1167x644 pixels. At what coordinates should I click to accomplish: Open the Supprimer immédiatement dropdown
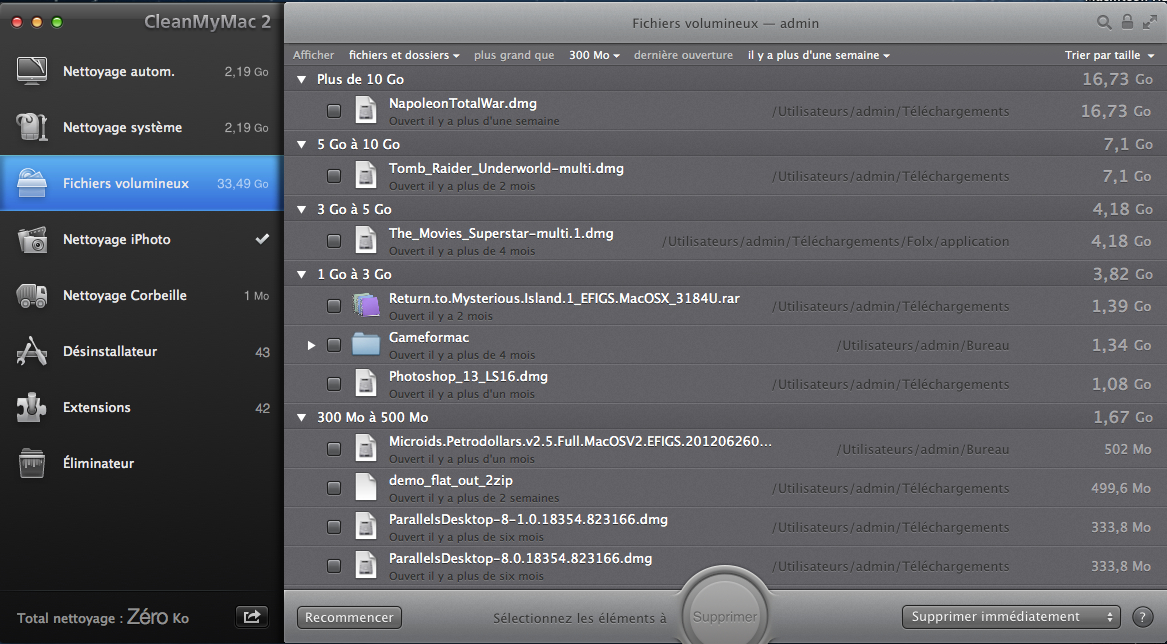coord(1011,616)
